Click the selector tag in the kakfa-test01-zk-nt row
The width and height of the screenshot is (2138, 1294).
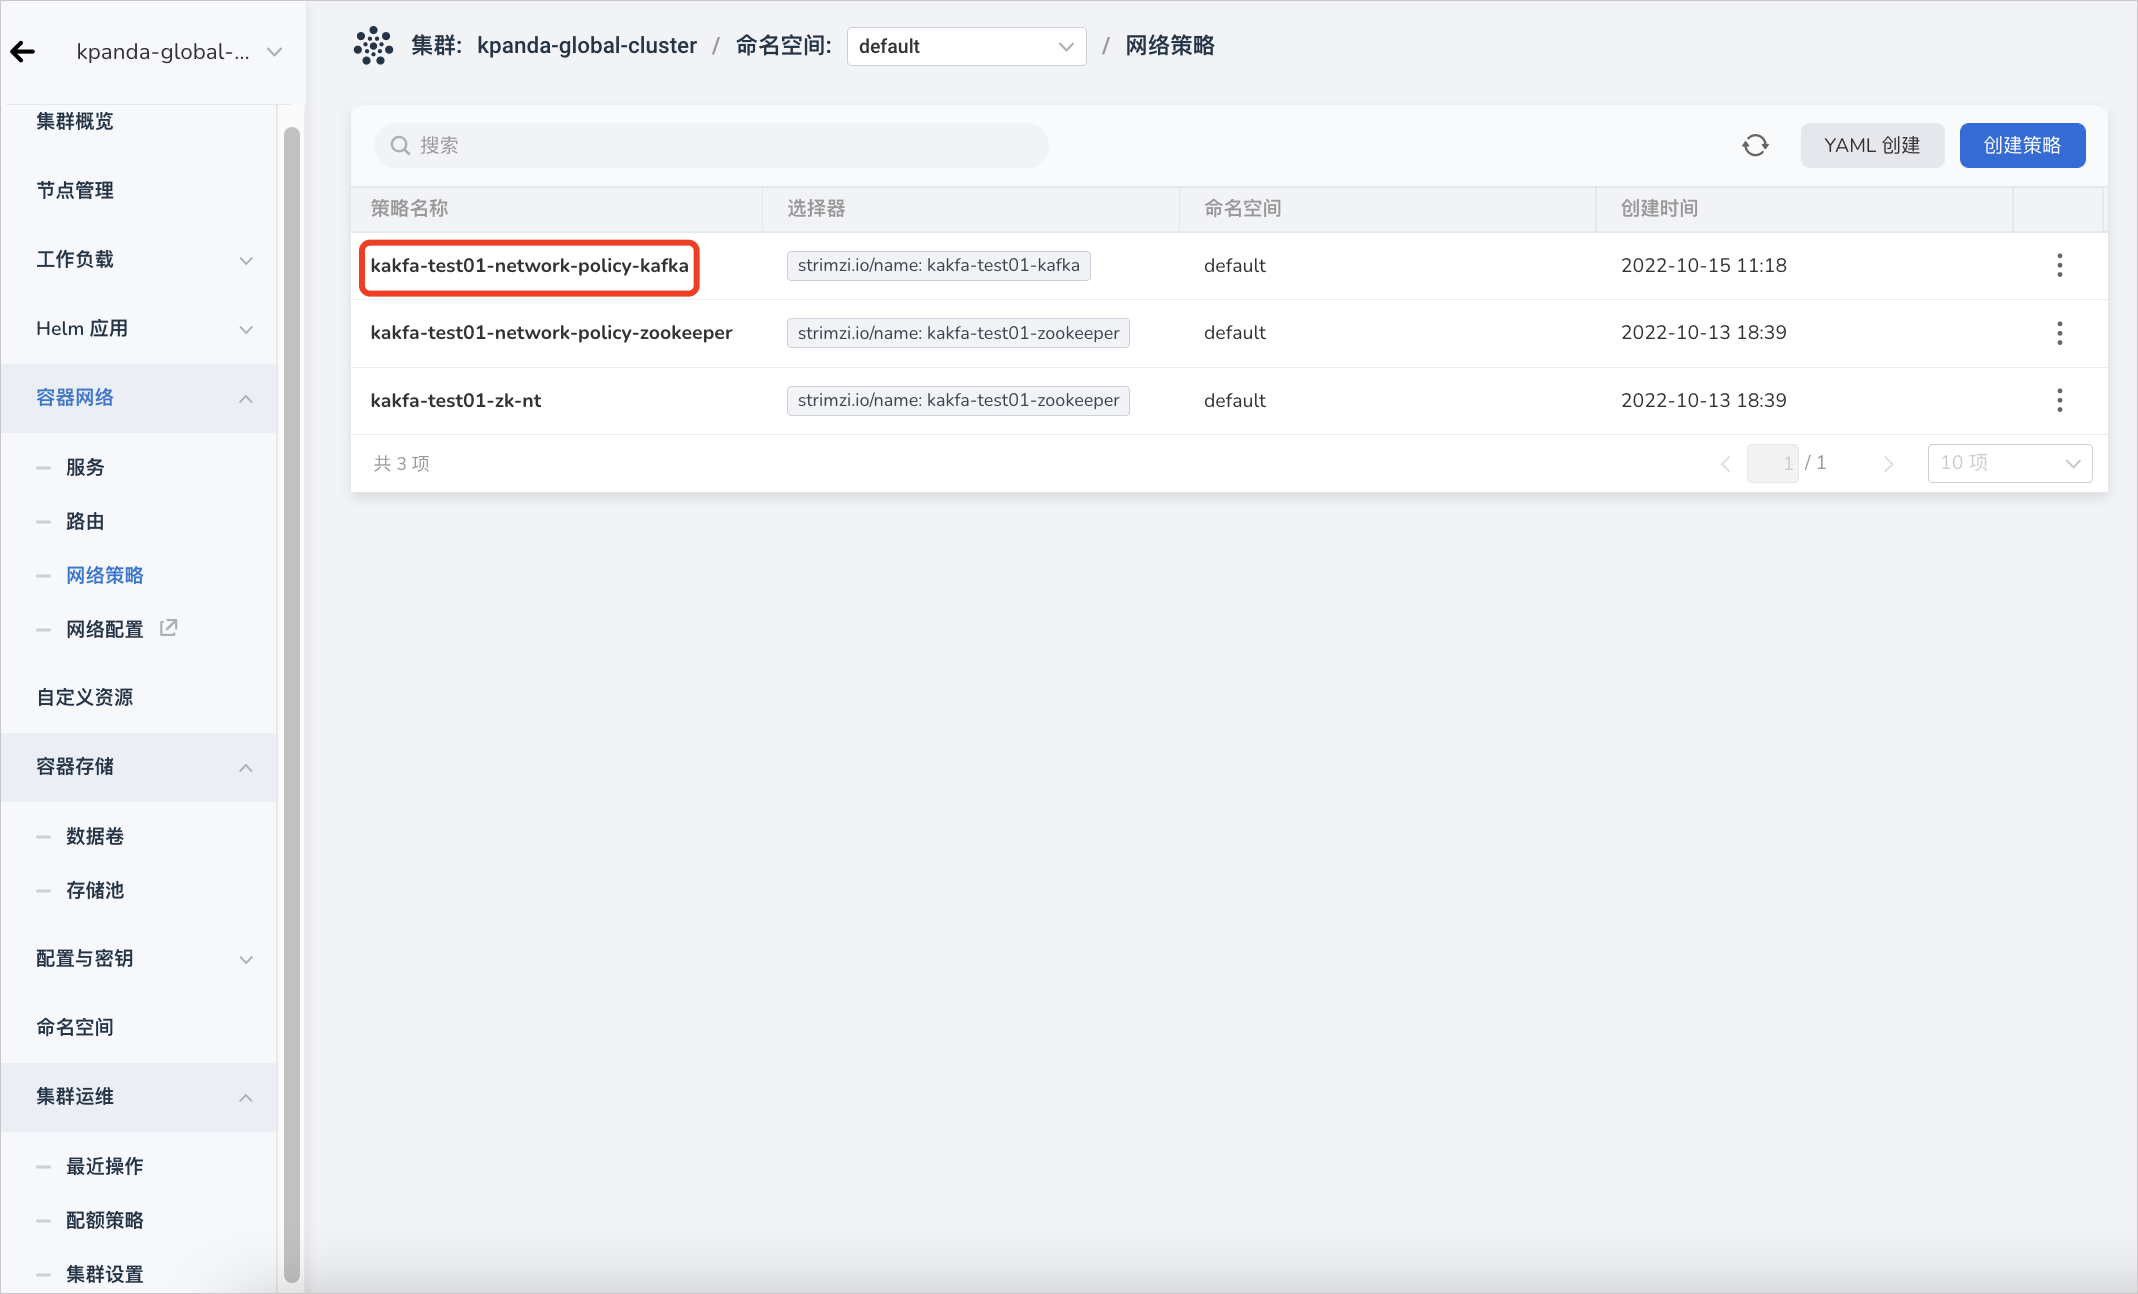coord(958,400)
